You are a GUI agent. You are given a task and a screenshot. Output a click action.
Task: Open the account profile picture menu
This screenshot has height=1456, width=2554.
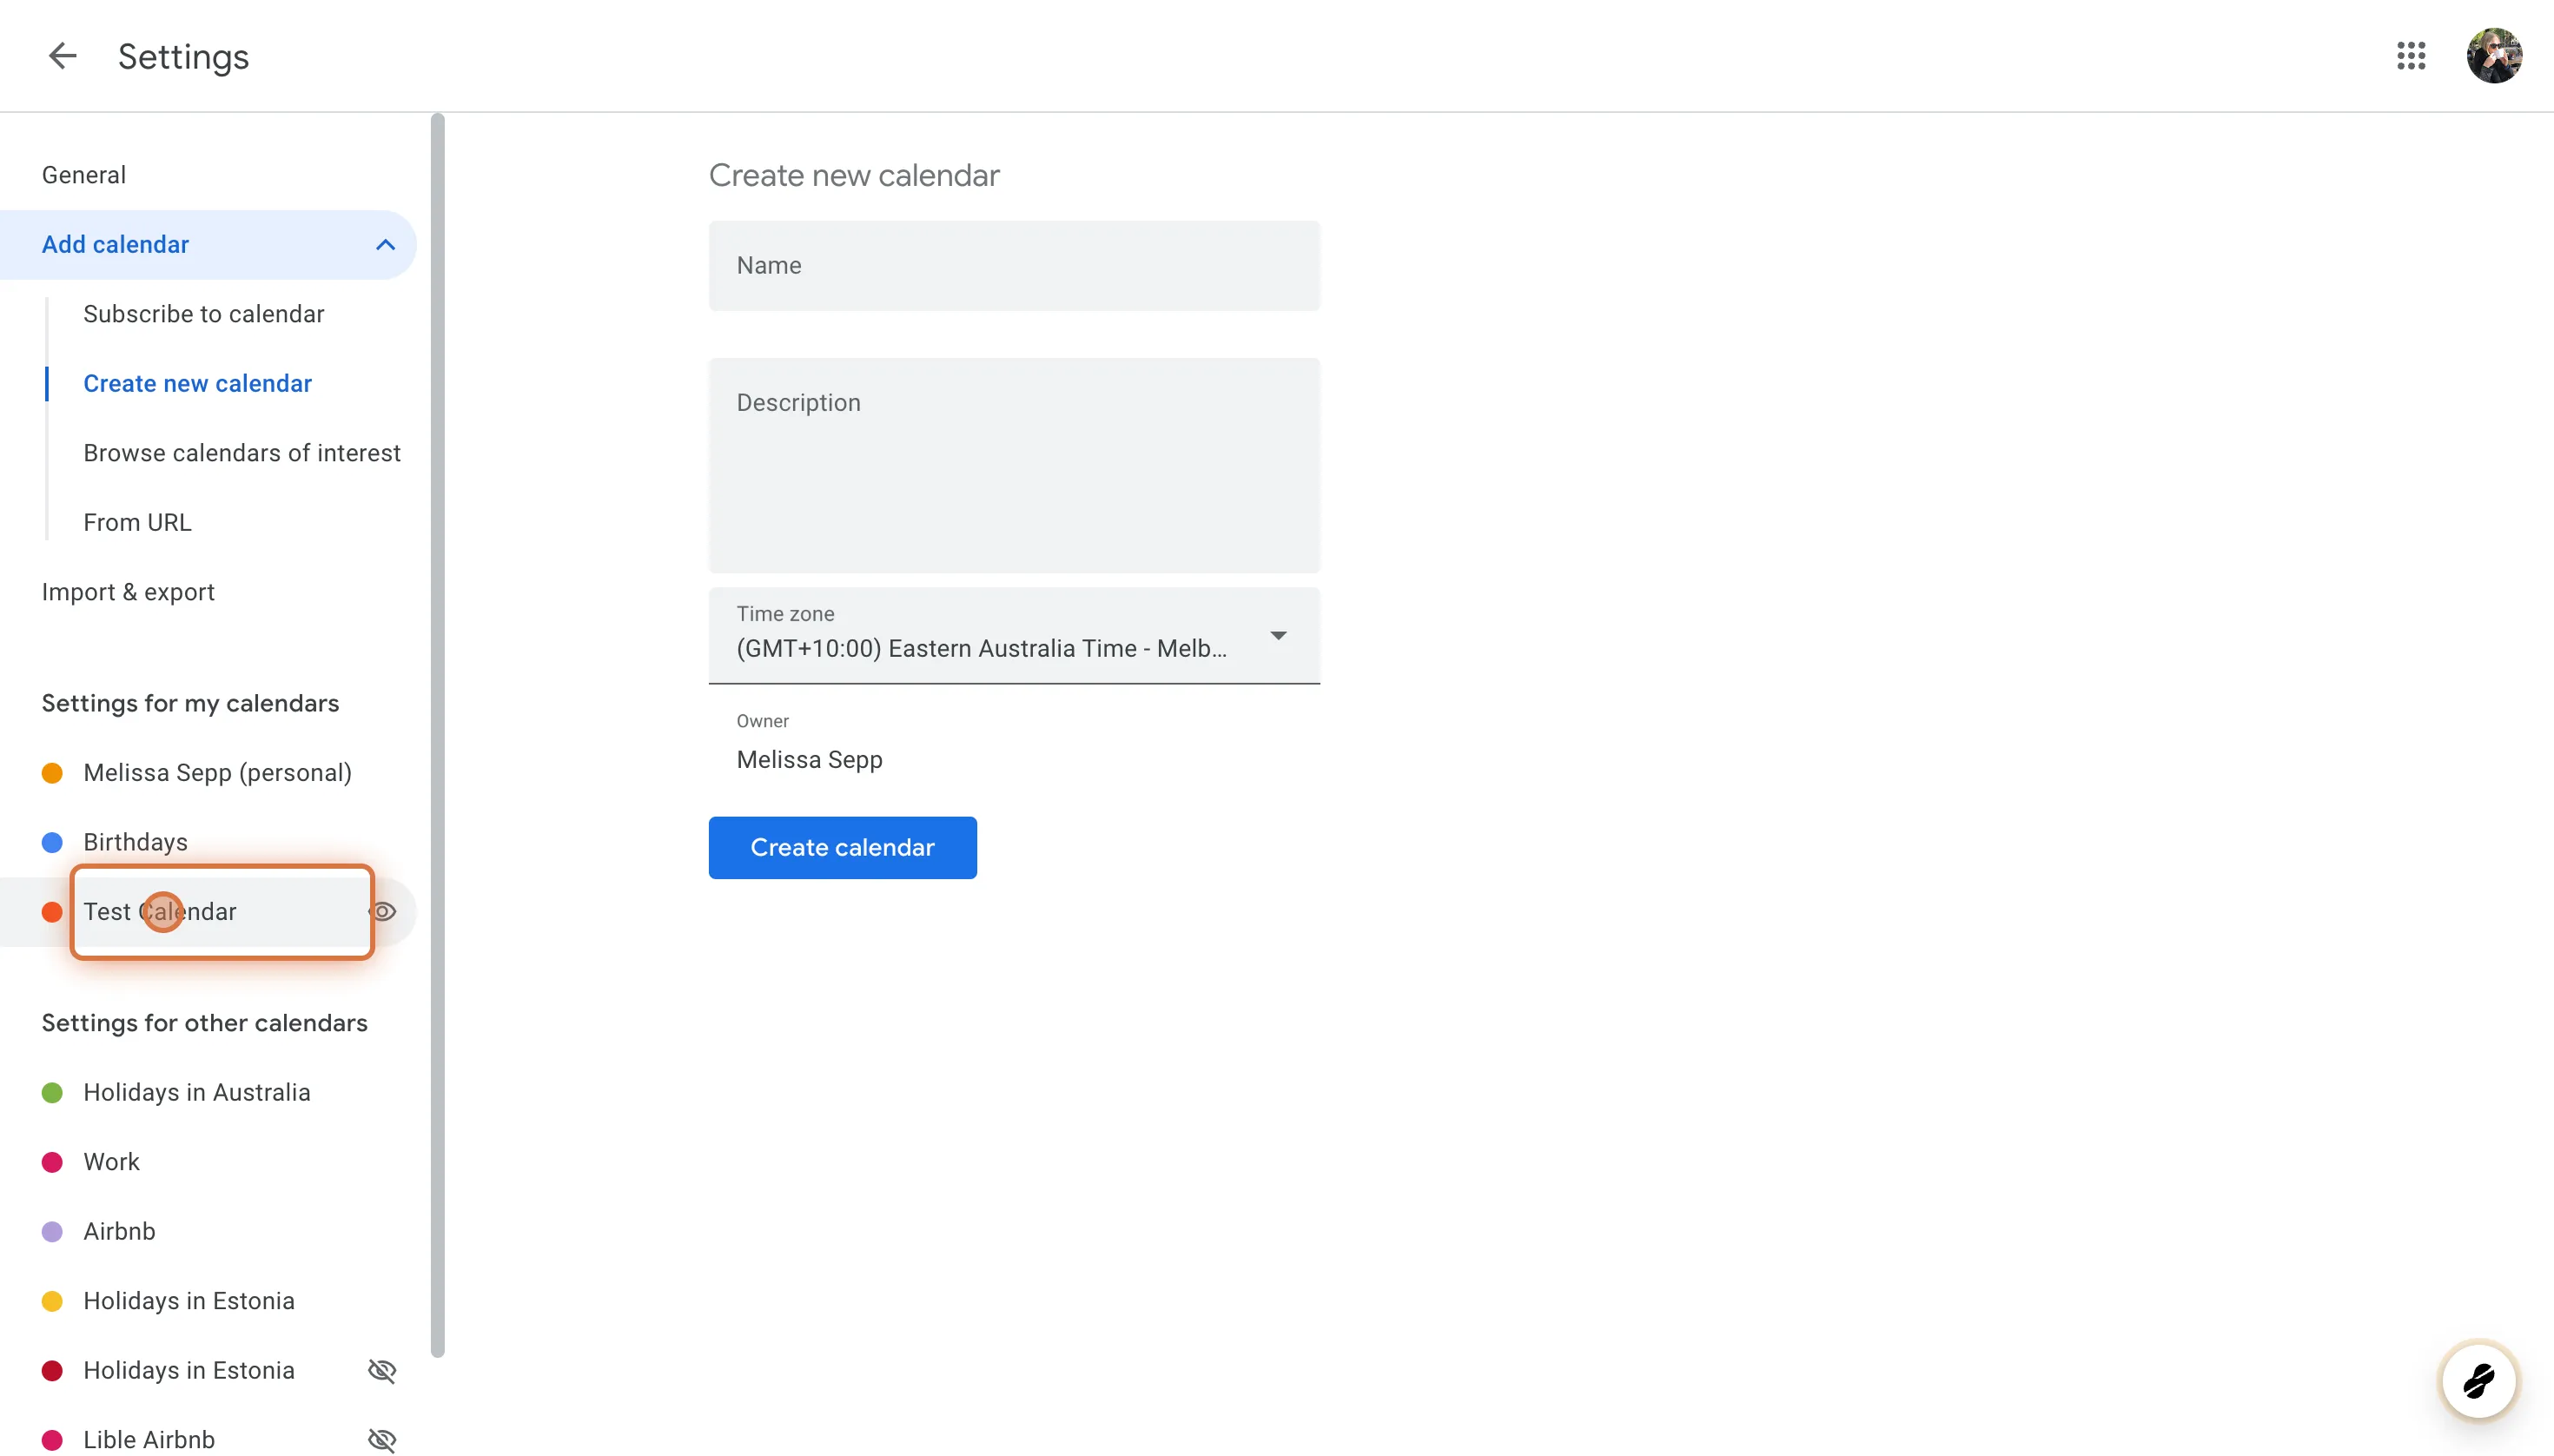(x=2494, y=56)
